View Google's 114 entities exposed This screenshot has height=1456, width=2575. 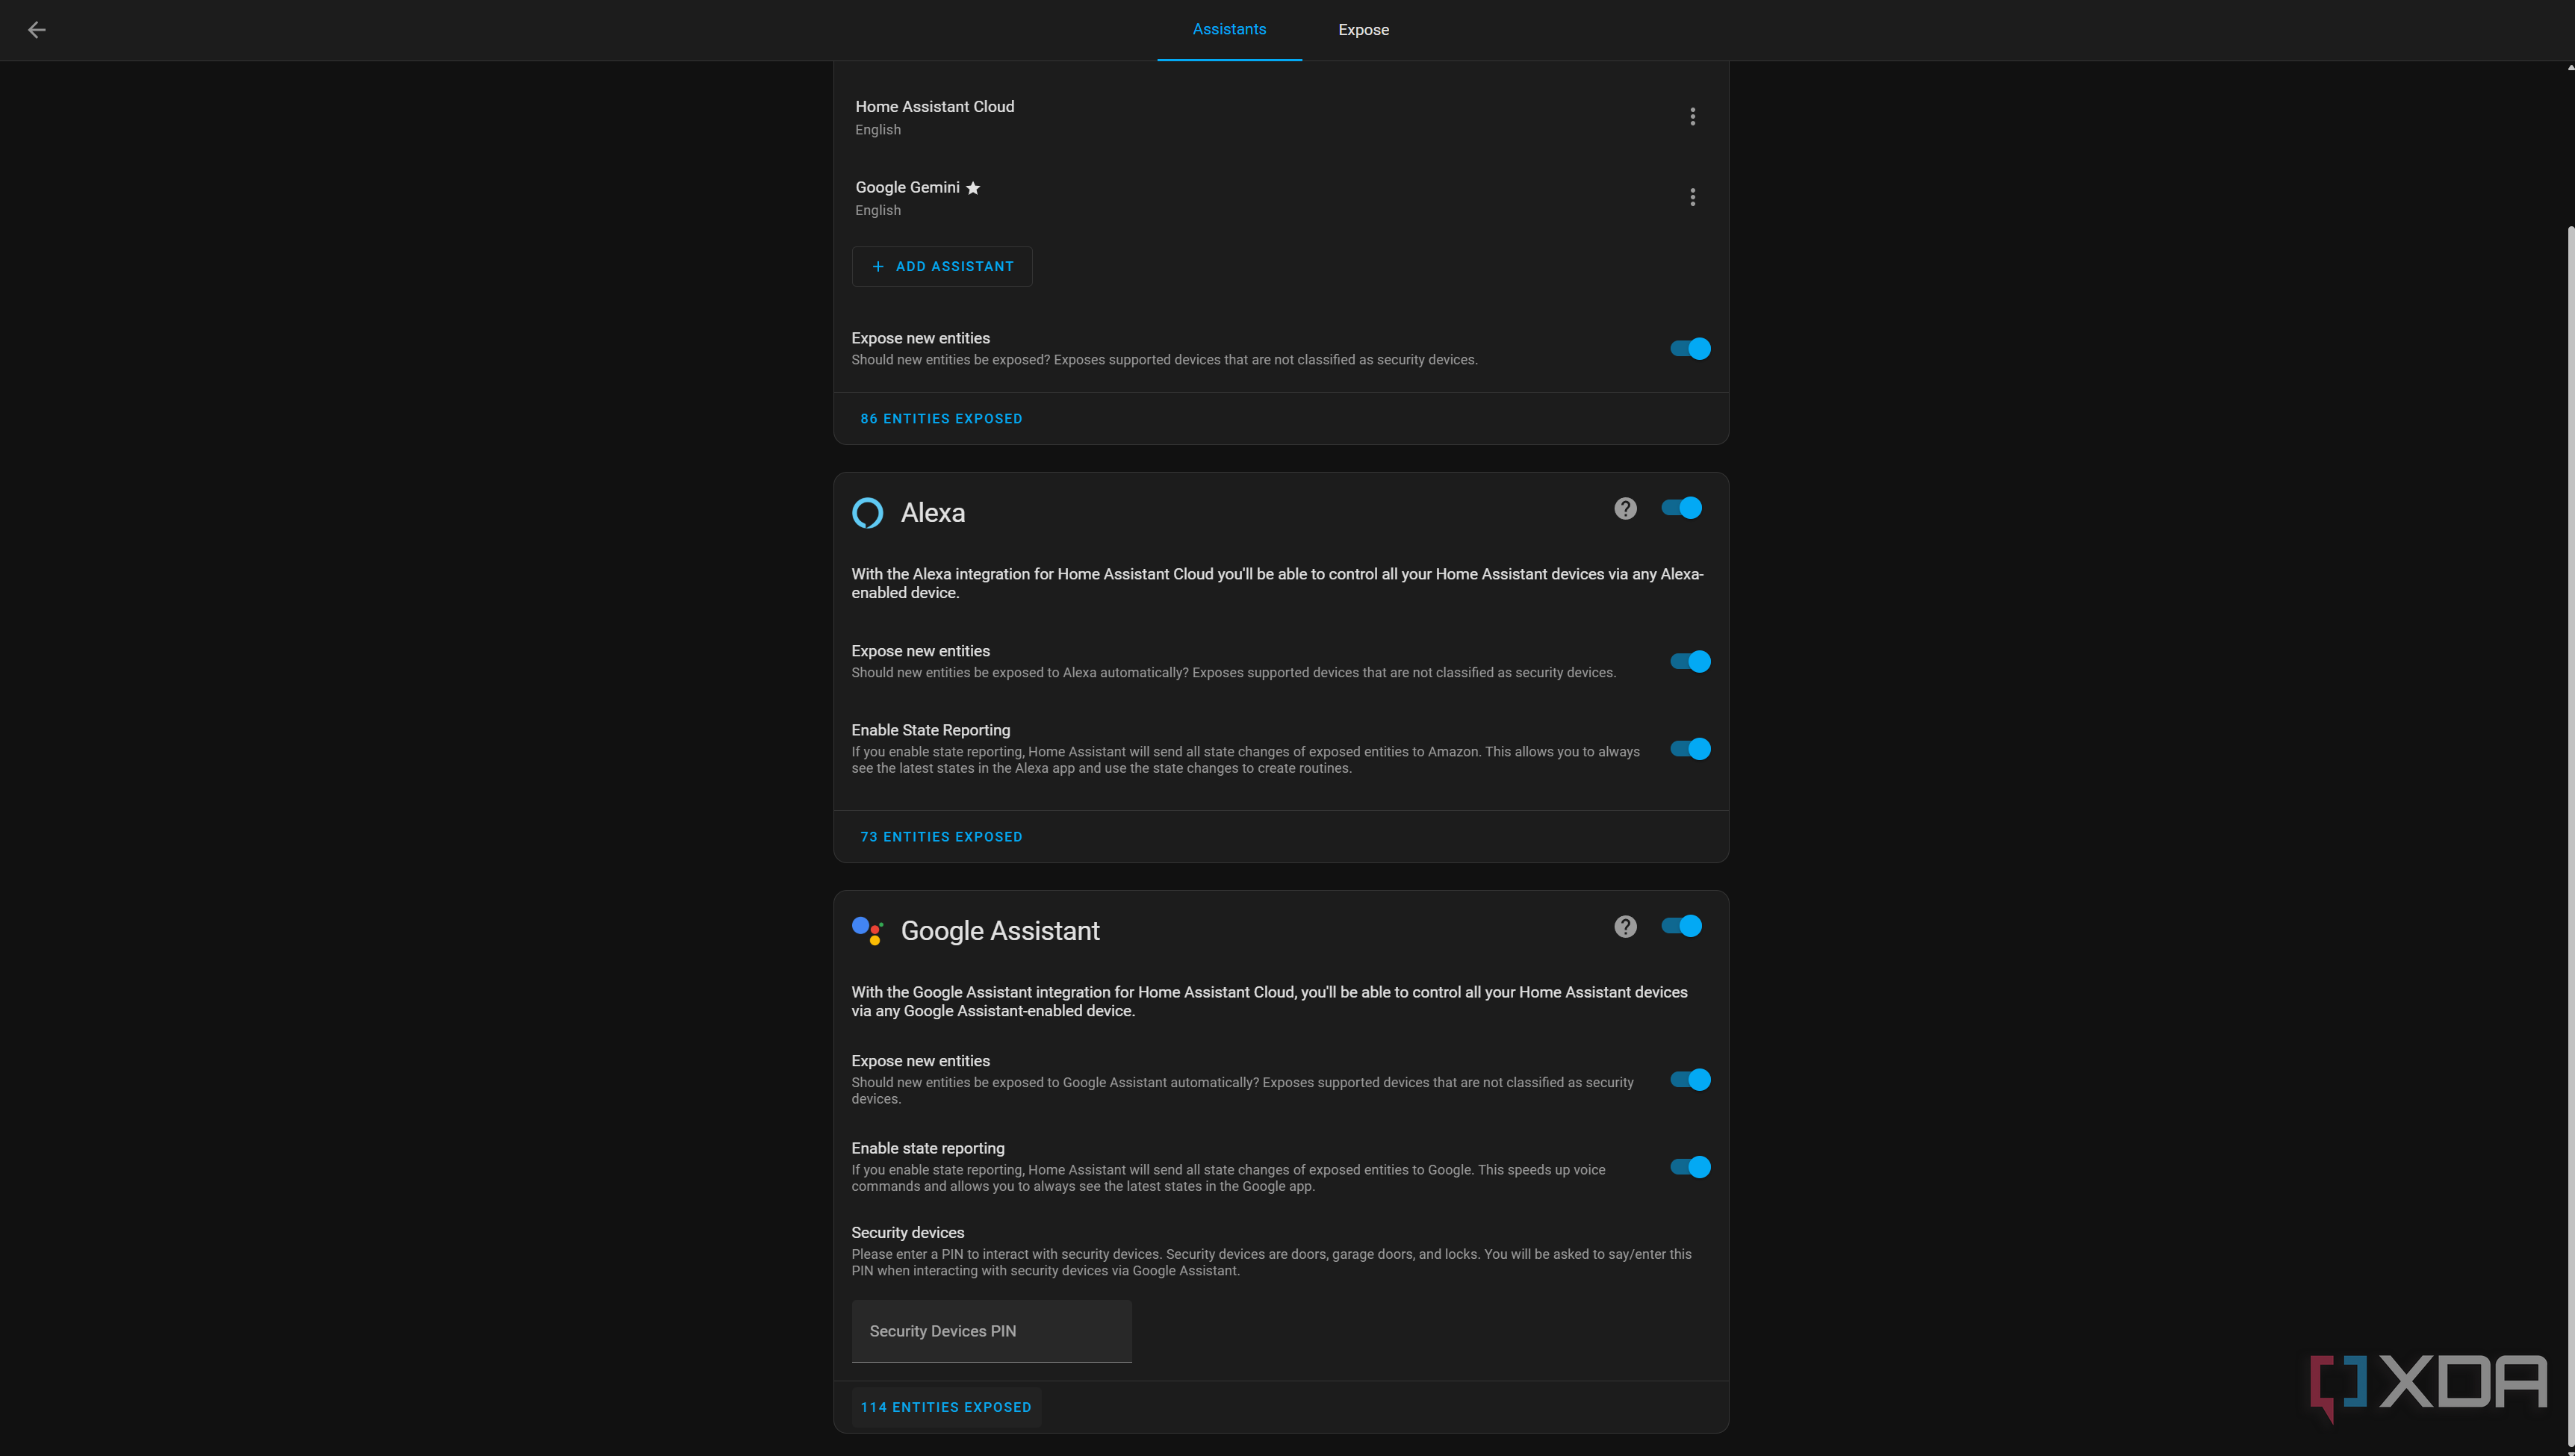point(946,1407)
